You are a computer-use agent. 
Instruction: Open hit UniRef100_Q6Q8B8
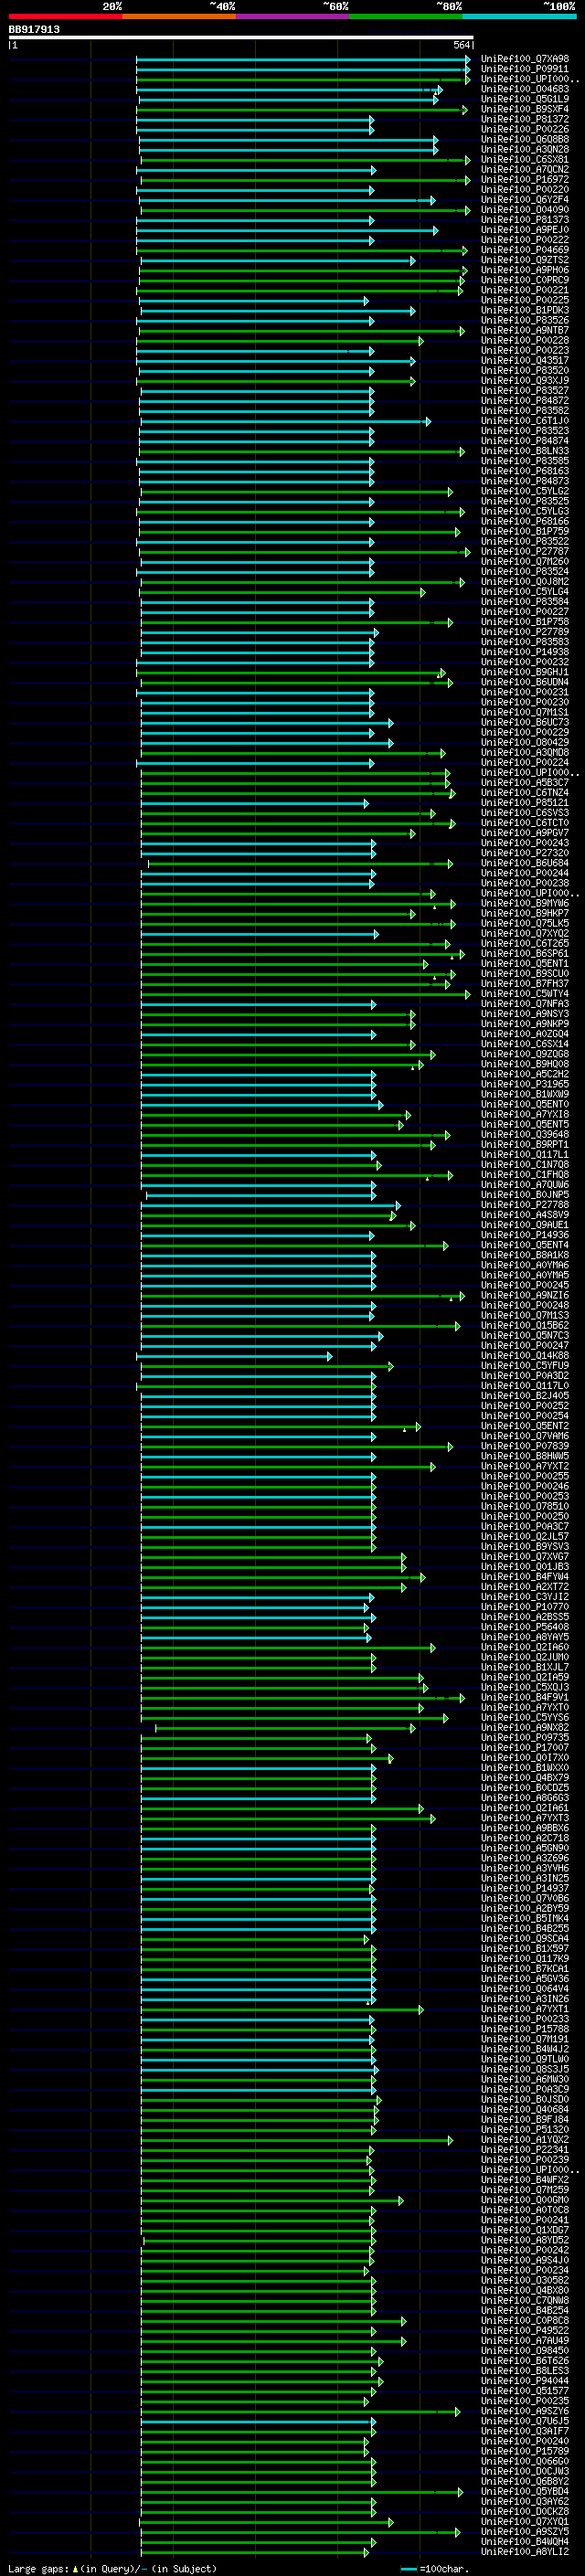coord(525,139)
